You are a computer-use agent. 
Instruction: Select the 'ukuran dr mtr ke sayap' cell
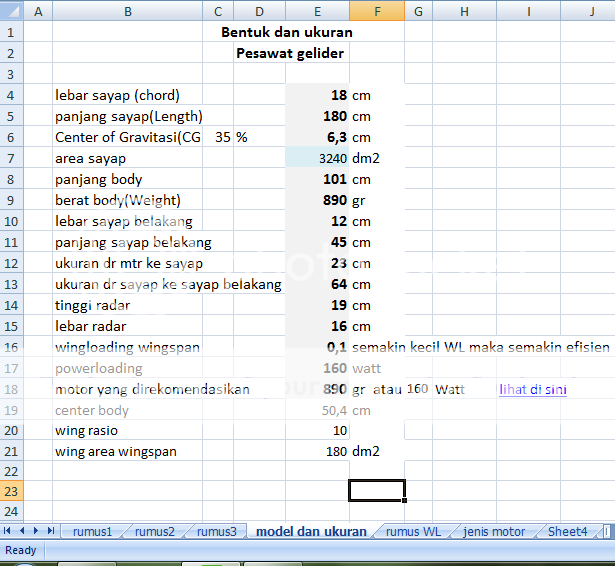(127, 263)
